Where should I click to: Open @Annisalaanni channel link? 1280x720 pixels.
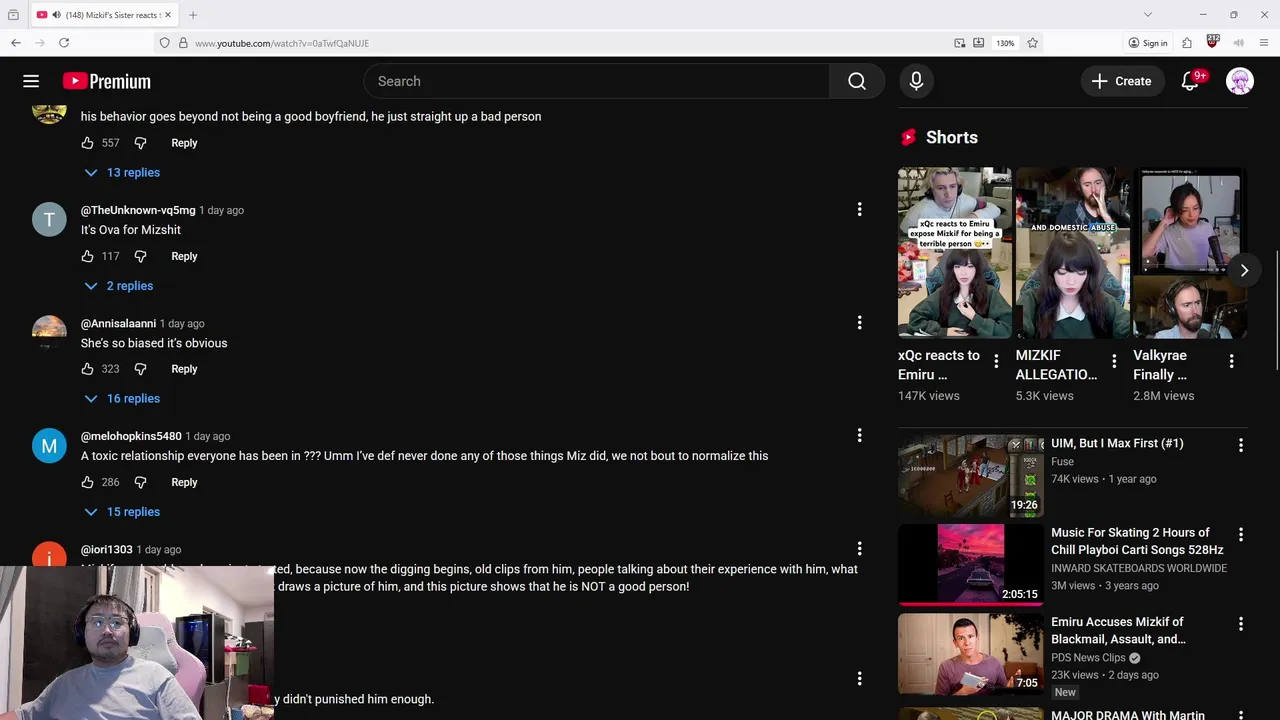118,323
